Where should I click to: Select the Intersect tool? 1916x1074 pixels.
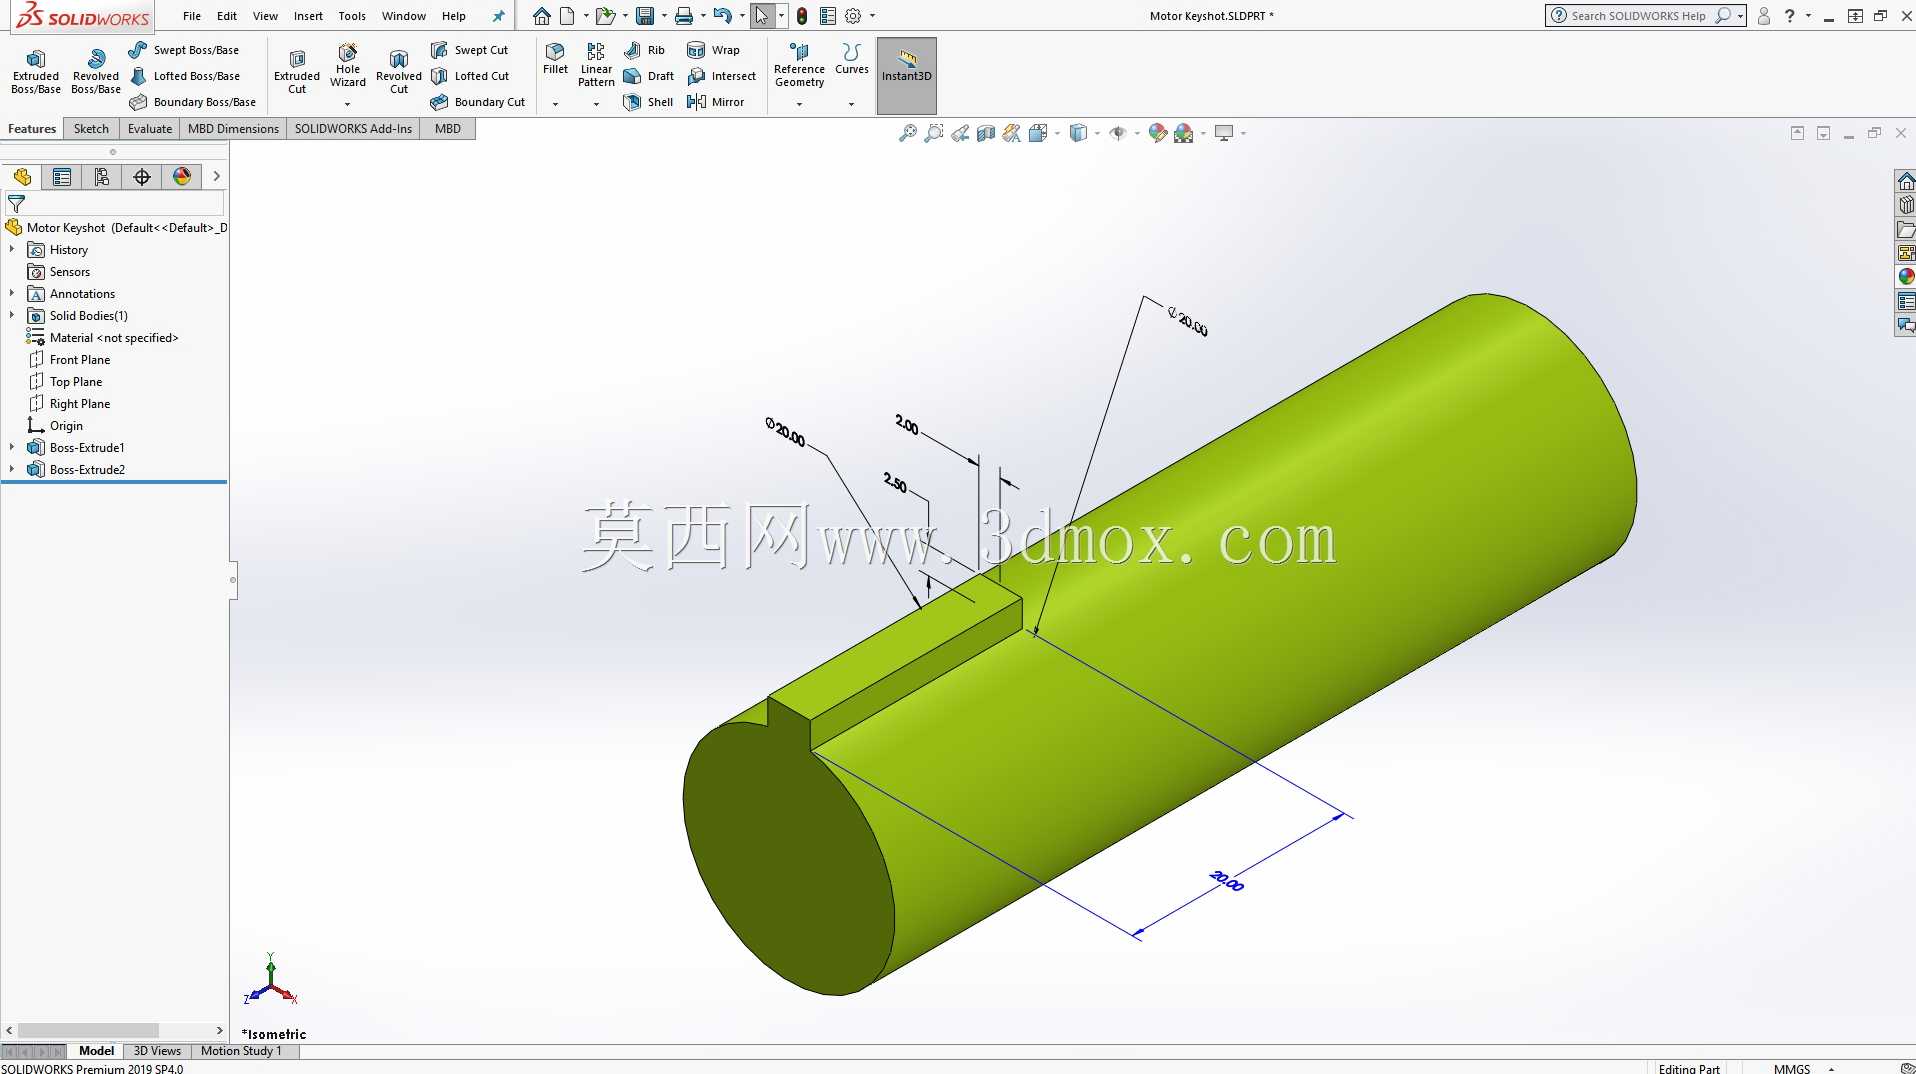click(x=722, y=76)
